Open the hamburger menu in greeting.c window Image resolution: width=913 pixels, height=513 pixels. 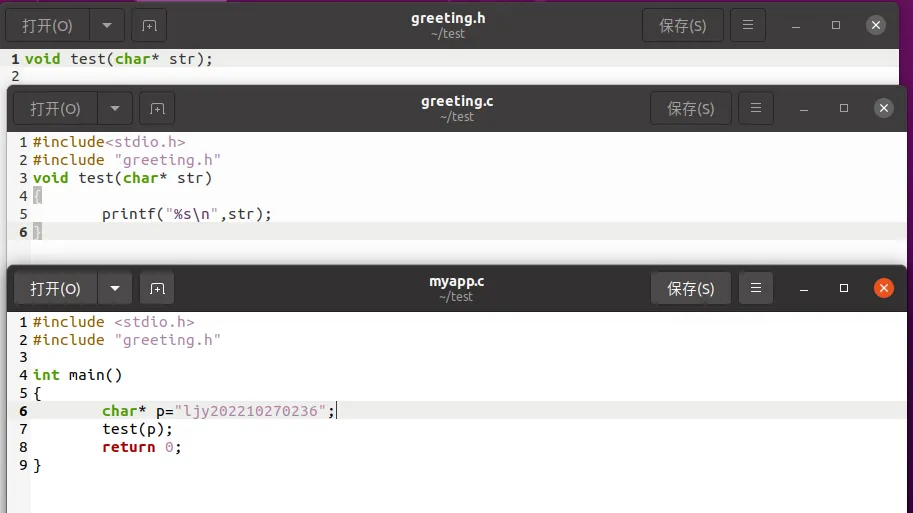756,108
